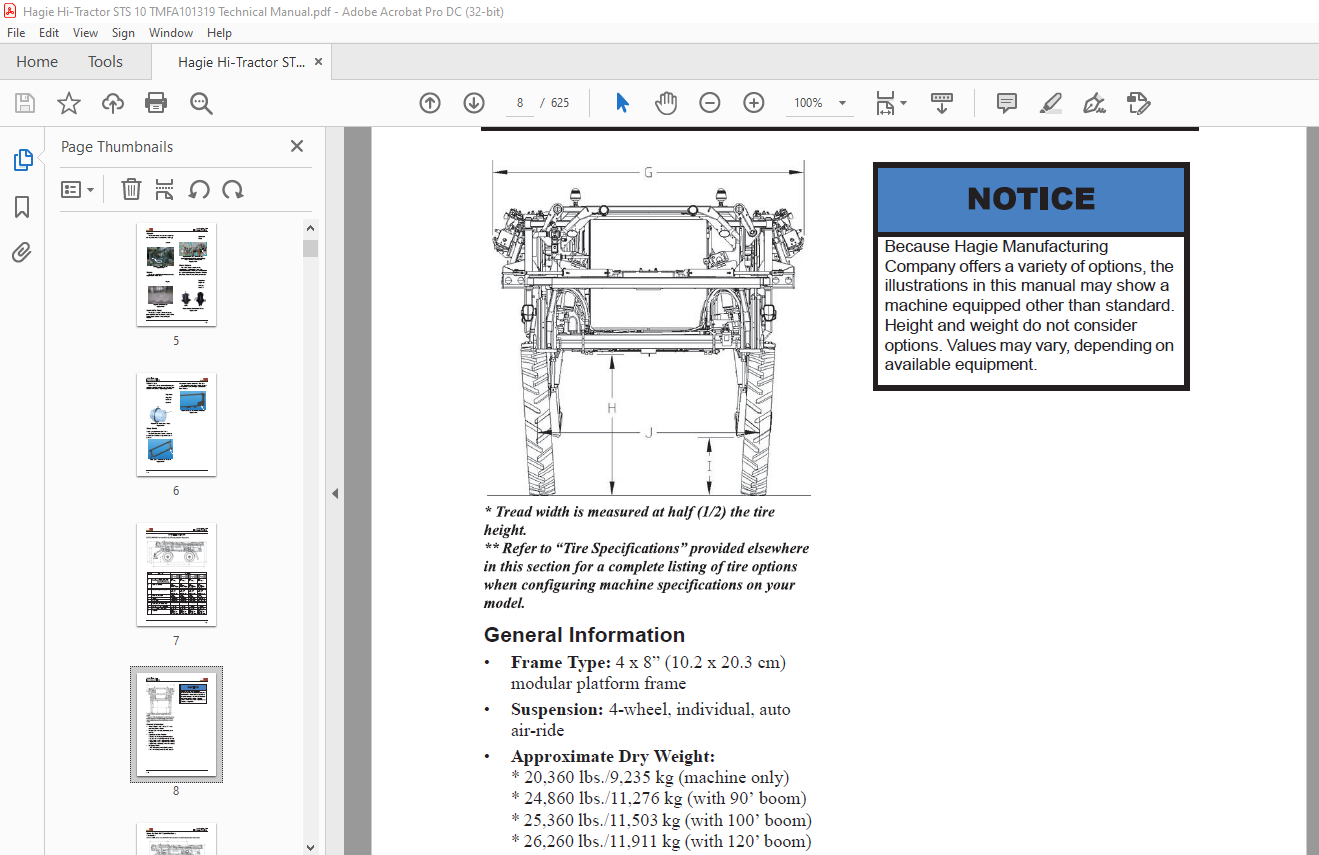Click the Save file icon

coord(25,103)
